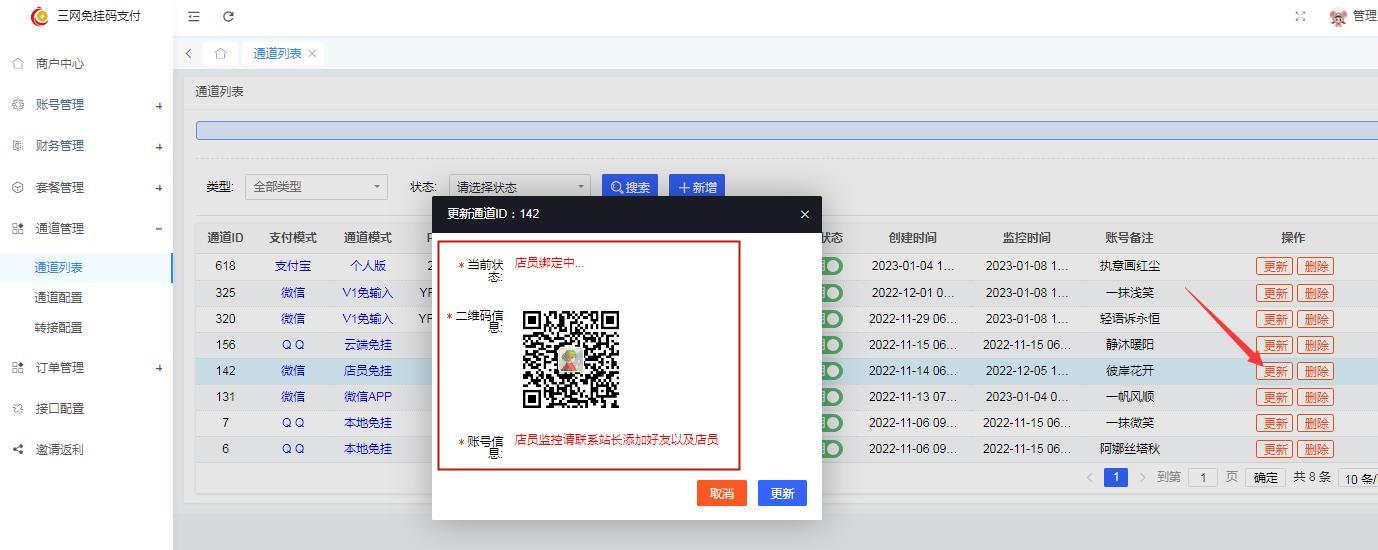The height and width of the screenshot is (550, 1378).
Task: Click the 通道ID column header
Action: (x=225, y=238)
